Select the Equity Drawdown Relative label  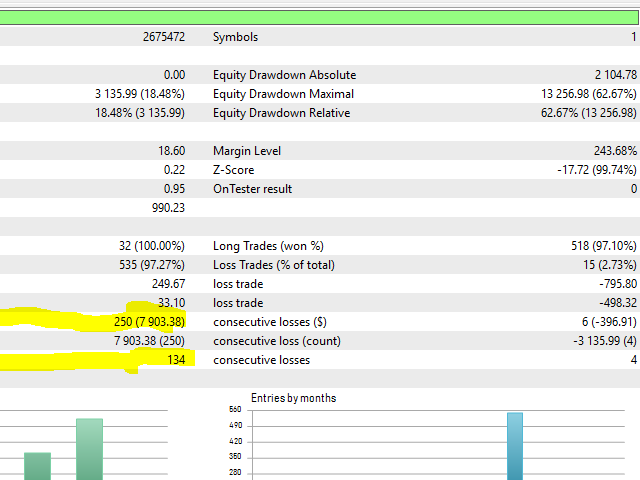(x=281, y=113)
